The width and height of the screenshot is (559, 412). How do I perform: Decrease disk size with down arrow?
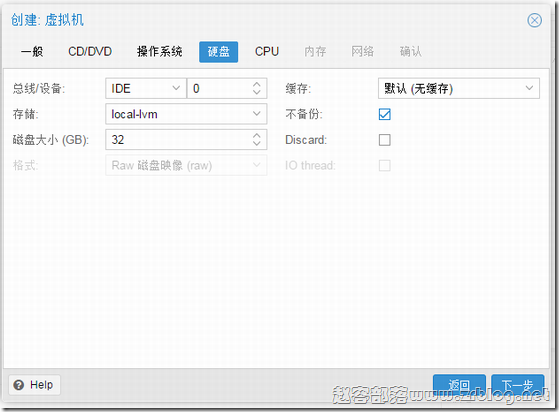point(257,143)
